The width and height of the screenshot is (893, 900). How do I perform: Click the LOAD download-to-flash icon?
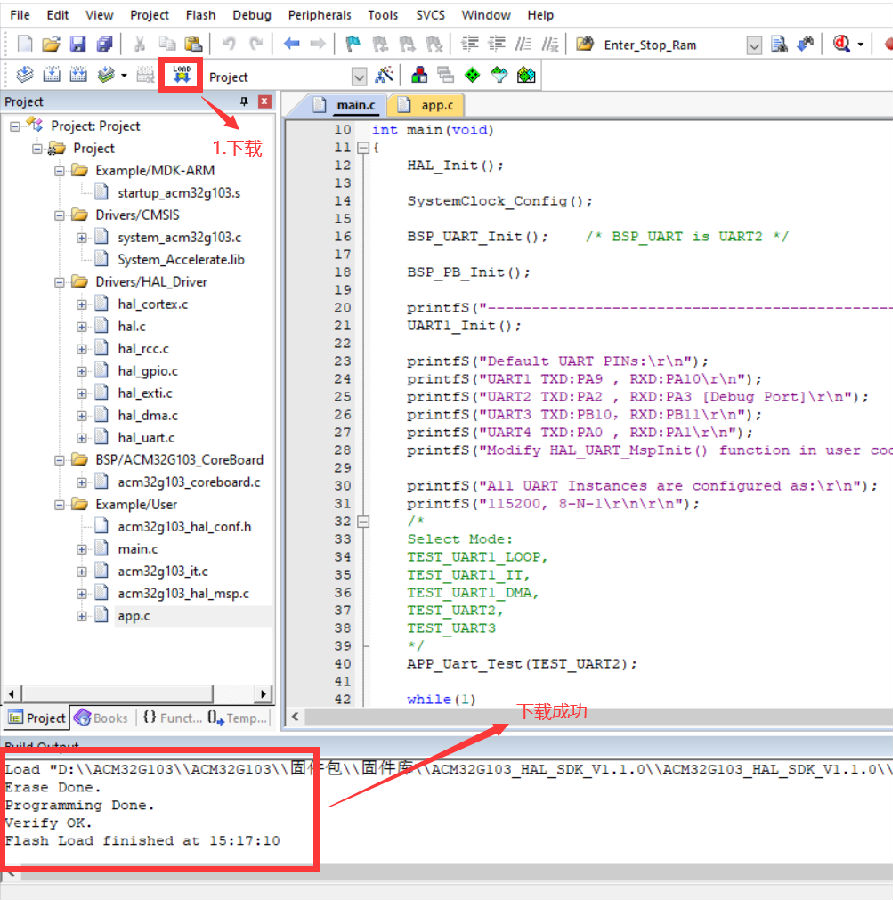[x=181, y=76]
